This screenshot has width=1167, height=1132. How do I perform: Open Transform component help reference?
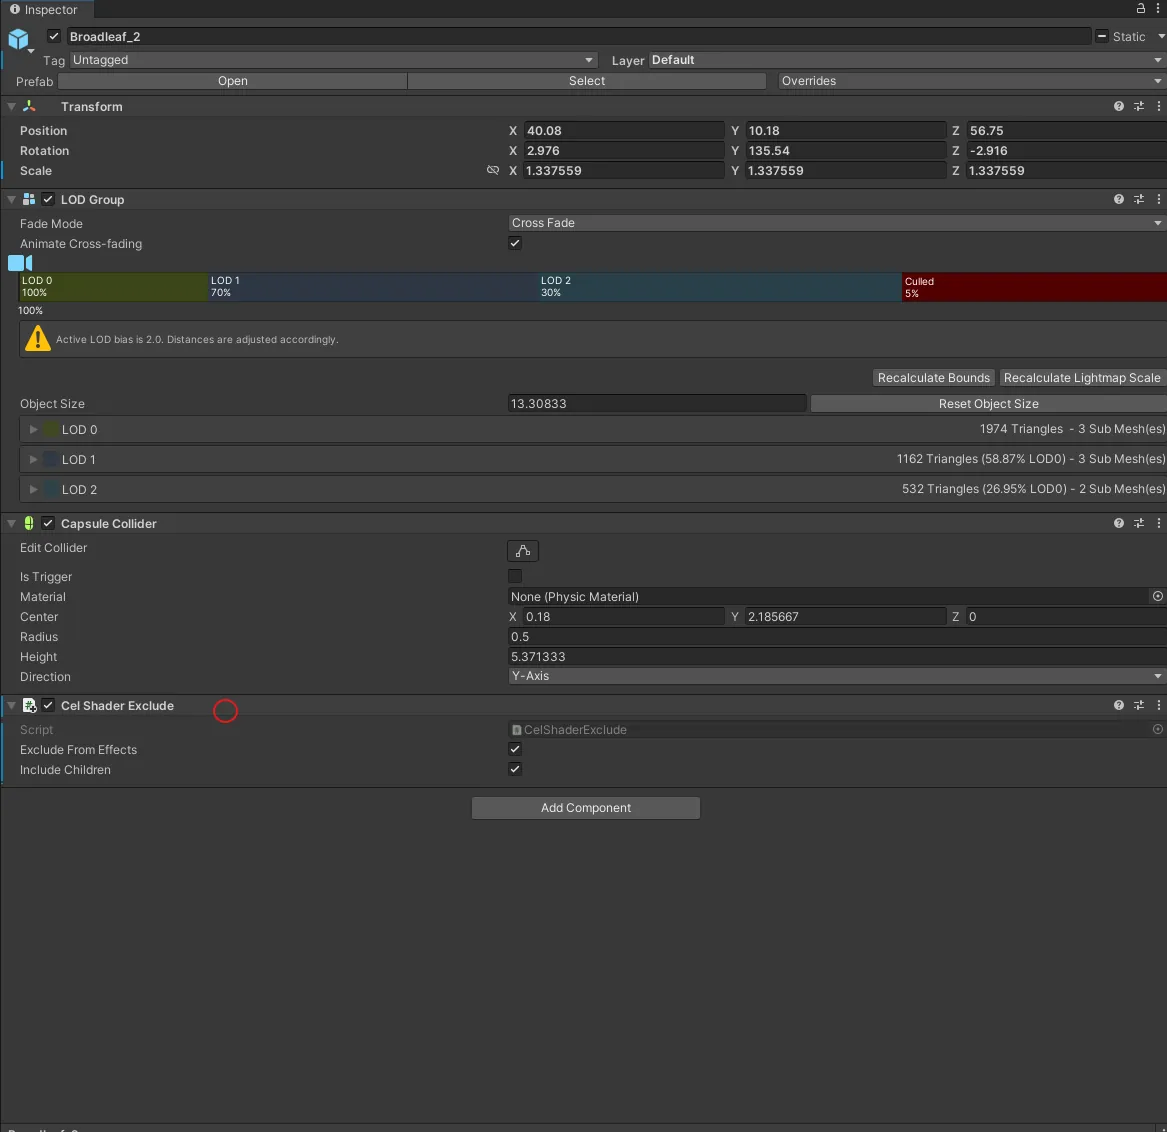tap(1119, 106)
